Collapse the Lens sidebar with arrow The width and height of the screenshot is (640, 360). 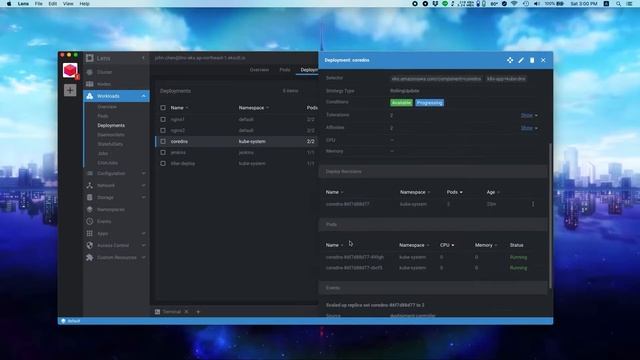[143, 58]
